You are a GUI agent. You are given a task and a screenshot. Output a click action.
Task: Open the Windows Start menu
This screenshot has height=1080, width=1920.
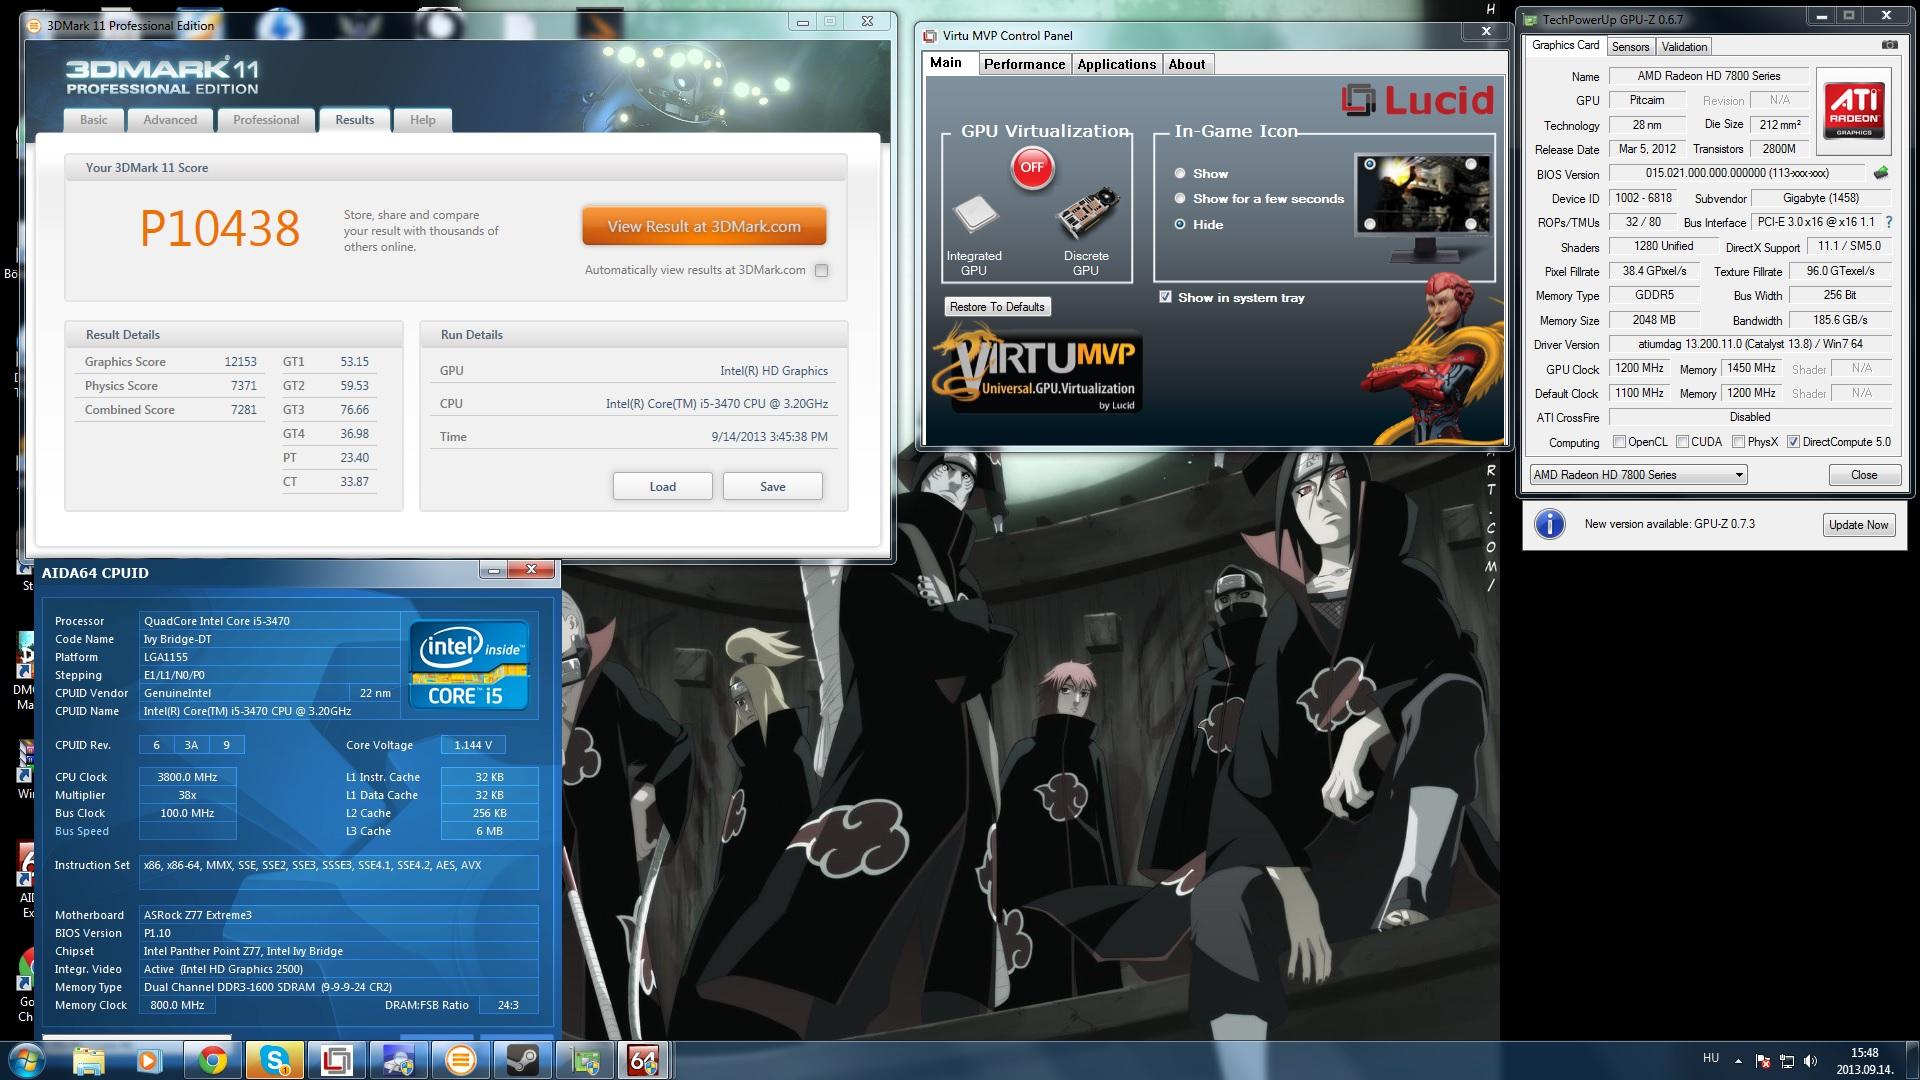(25, 1060)
